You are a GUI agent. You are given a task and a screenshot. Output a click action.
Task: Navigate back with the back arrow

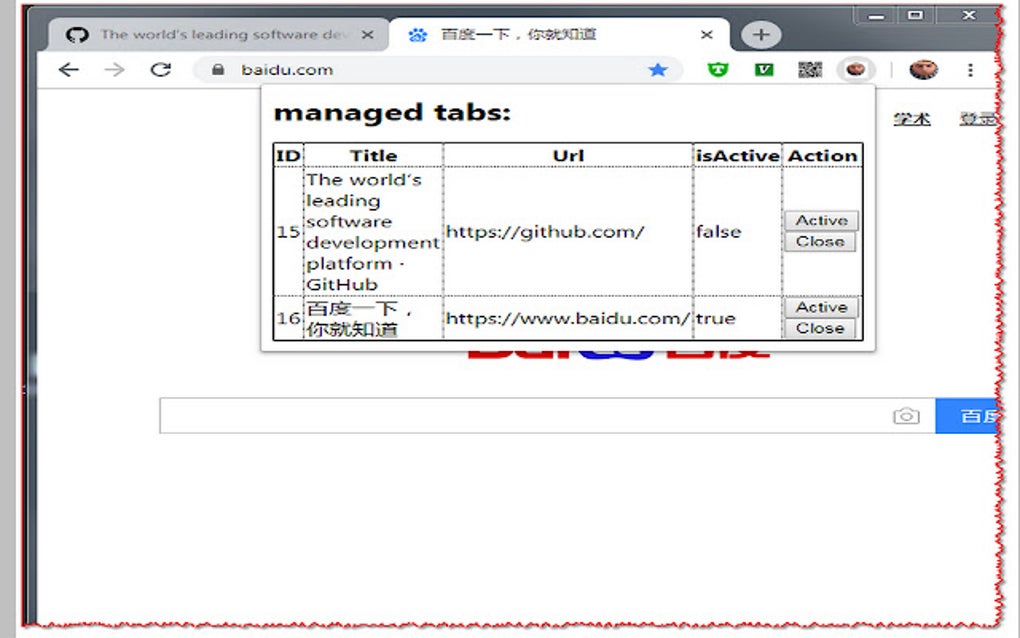click(68, 70)
